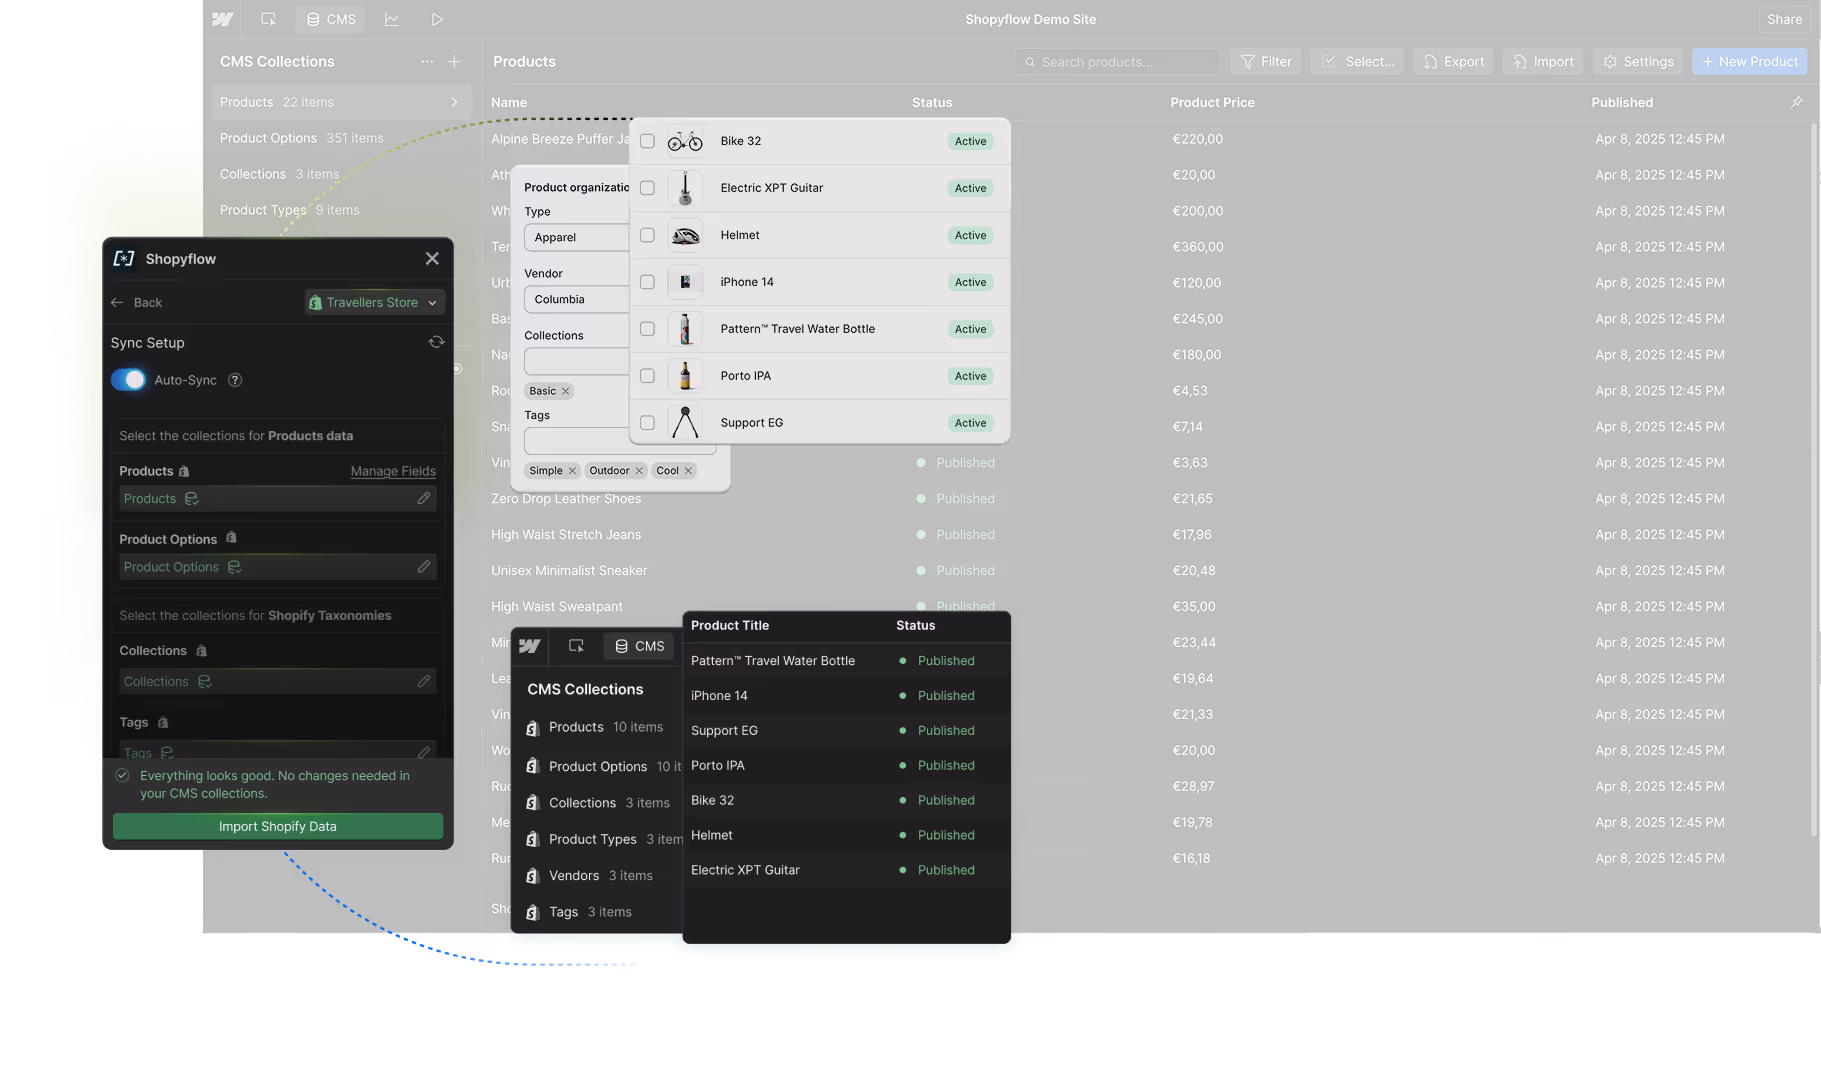This screenshot has height=1078, width=1821.
Task: Toggle the Auto-Sync switch
Action: [128, 380]
